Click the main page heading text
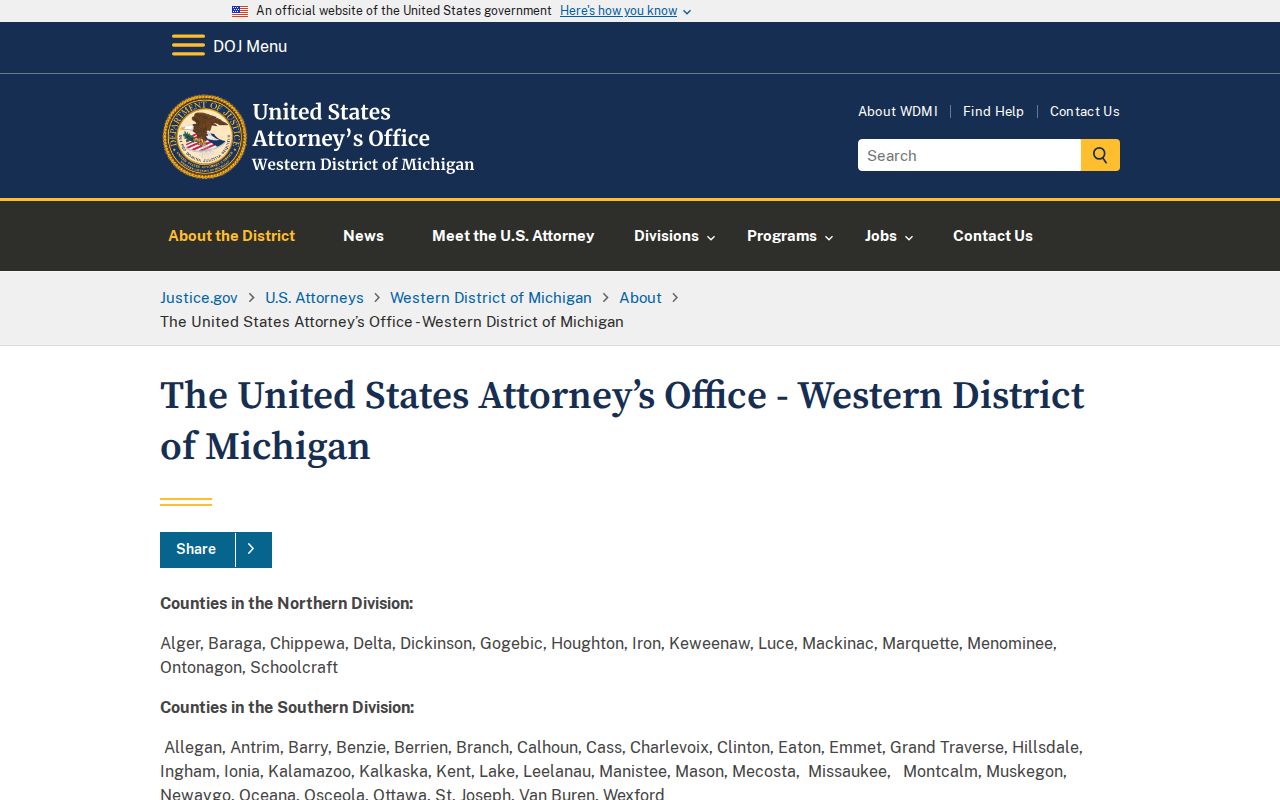The image size is (1280, 800). point(622,421)
